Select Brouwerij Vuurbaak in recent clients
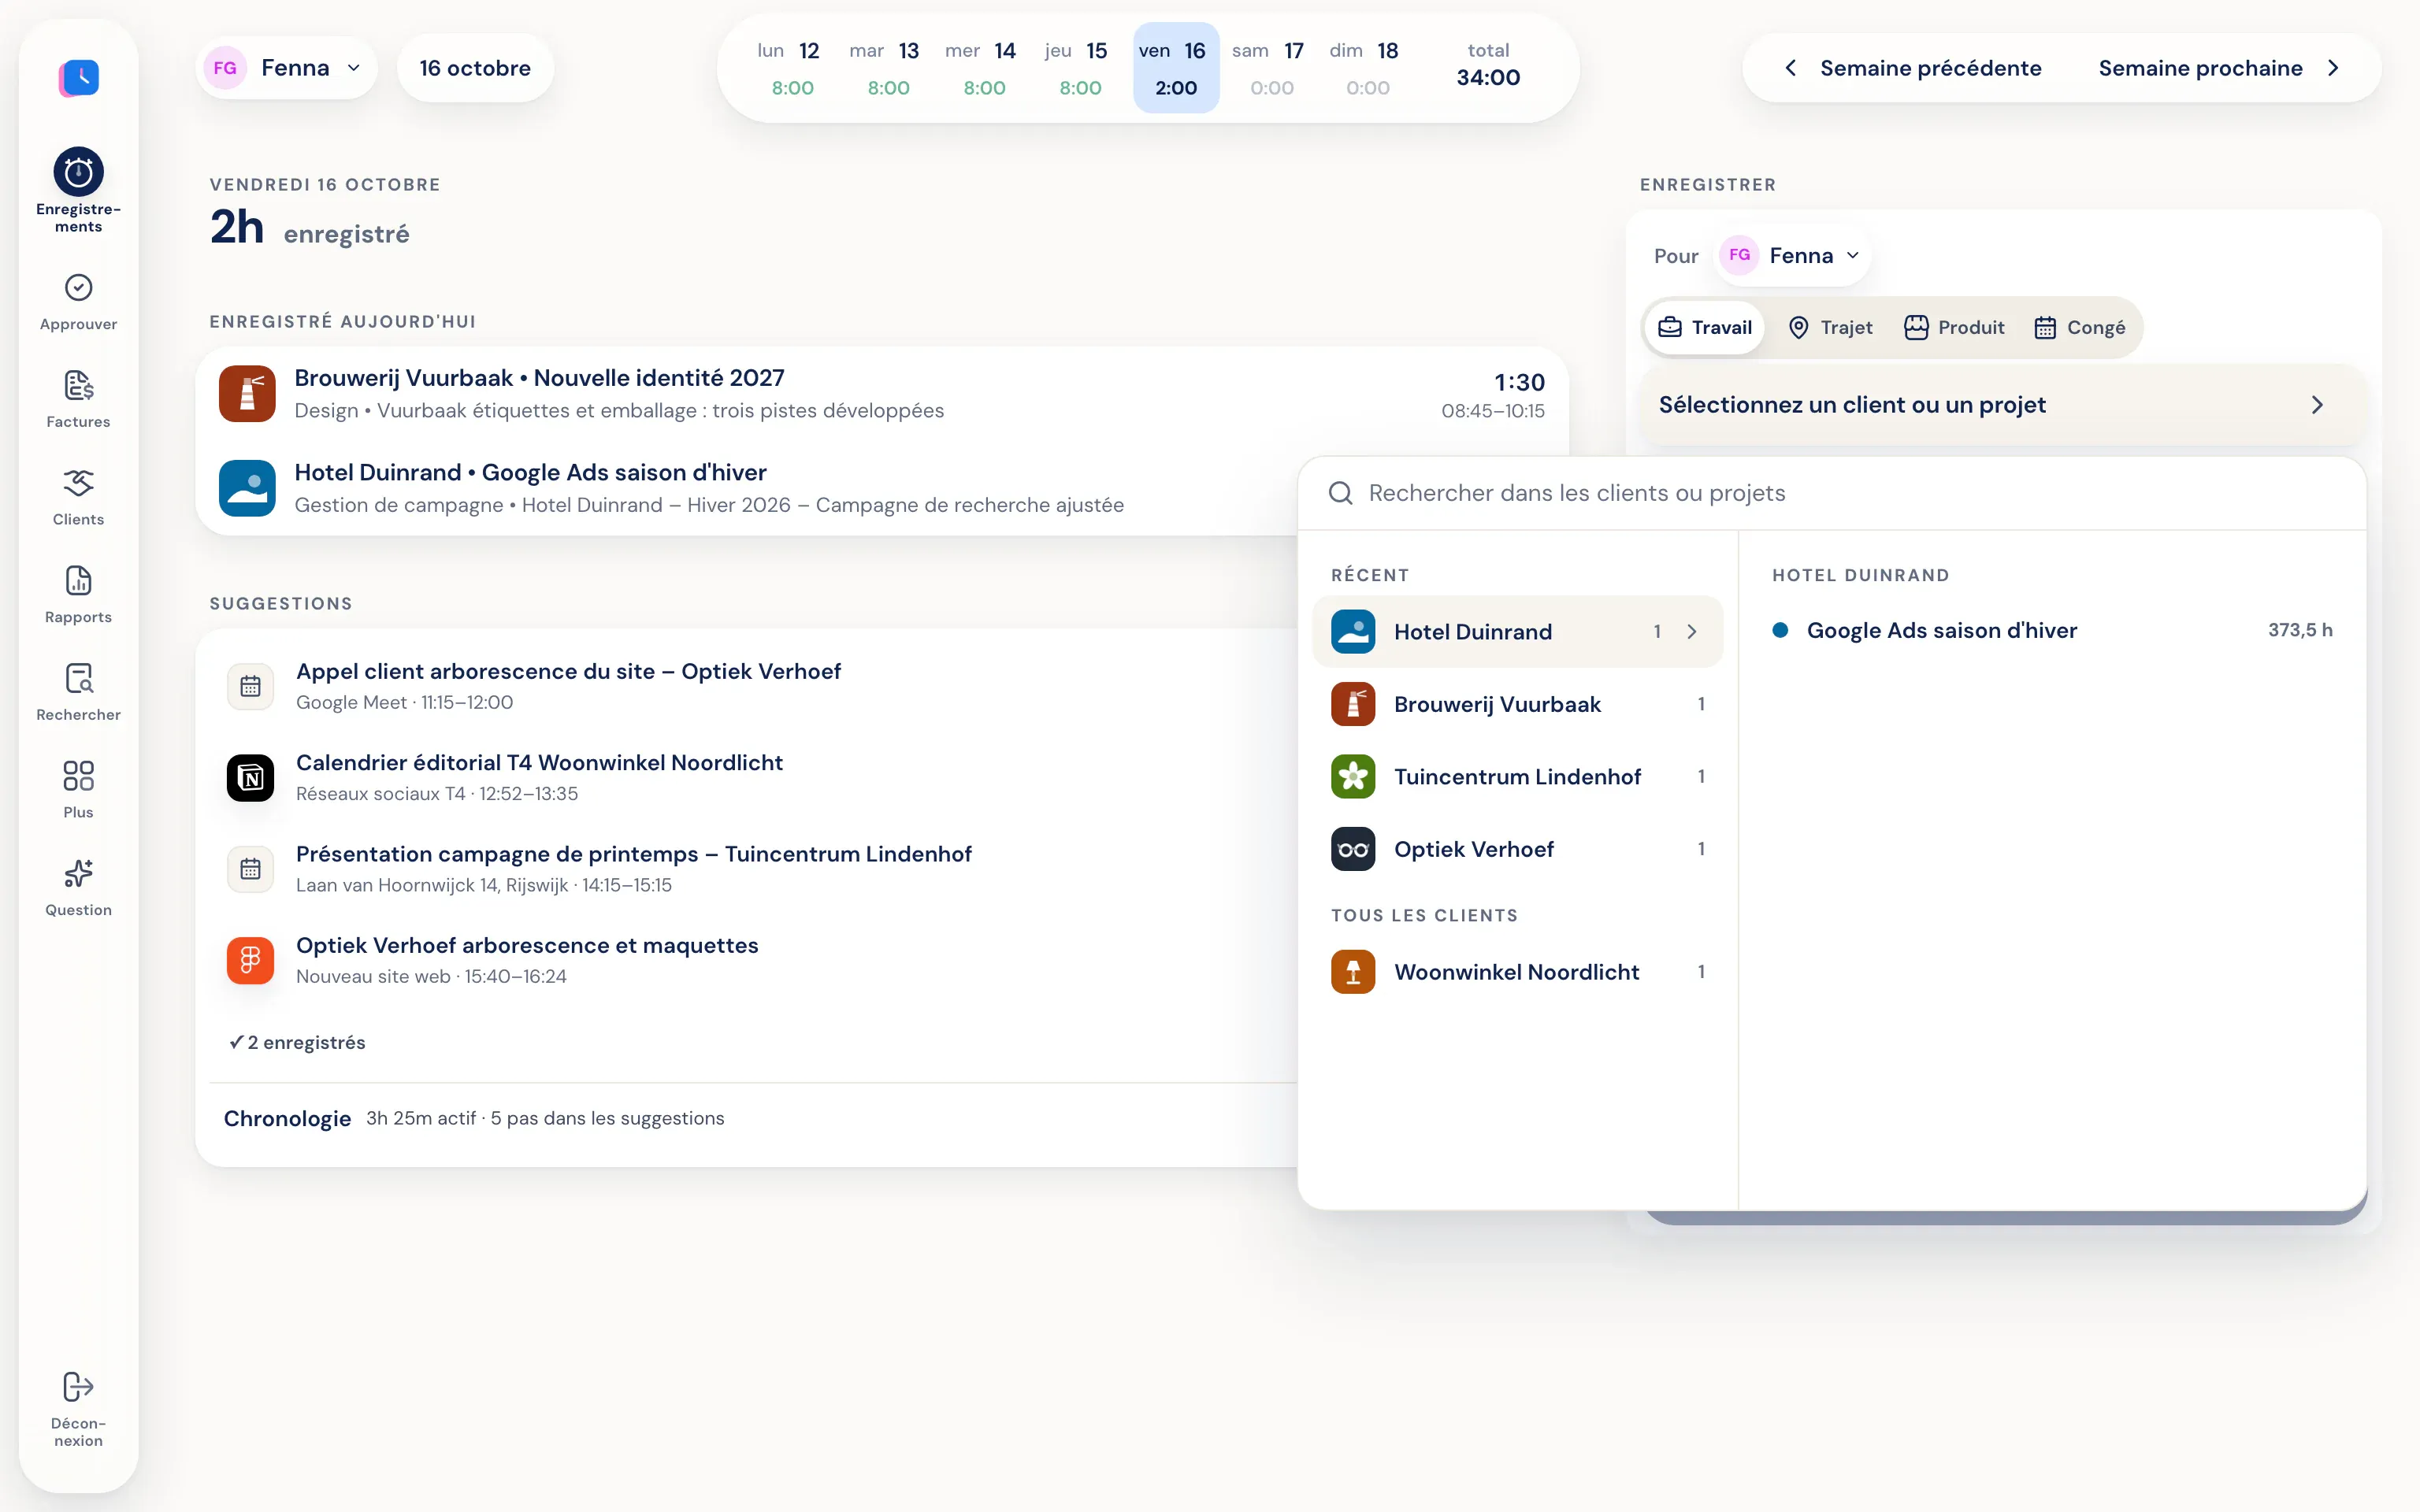The width and height of the screenshot is (2420, 1512). click(x=1517, y=704)
